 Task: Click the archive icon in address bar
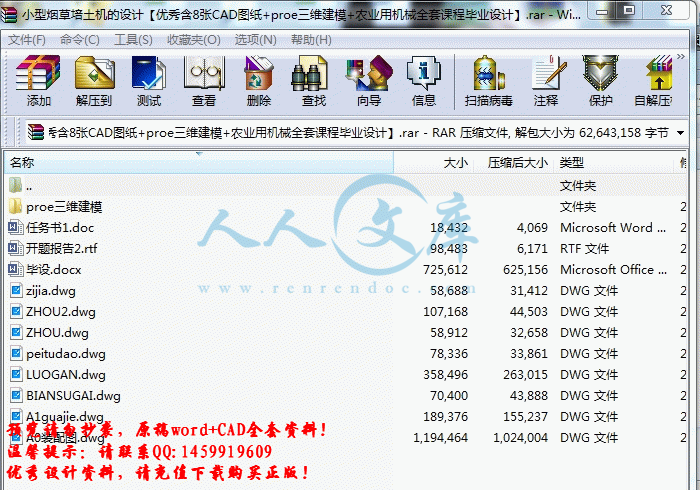click(36, 133)
